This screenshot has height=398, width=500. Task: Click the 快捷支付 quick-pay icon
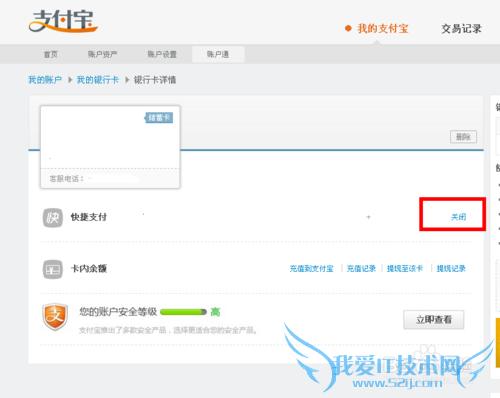[53, 218]
